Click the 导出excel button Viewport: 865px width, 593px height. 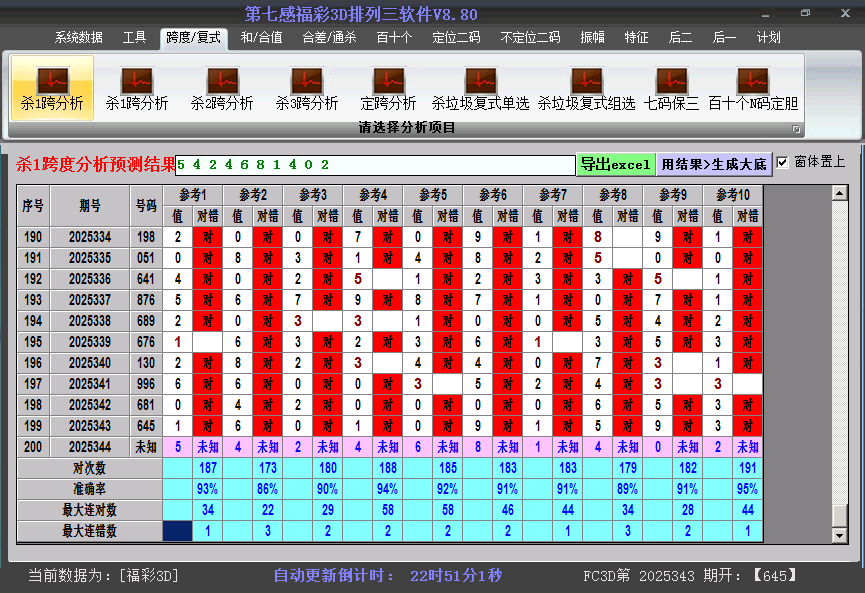(x=615, y=162)
